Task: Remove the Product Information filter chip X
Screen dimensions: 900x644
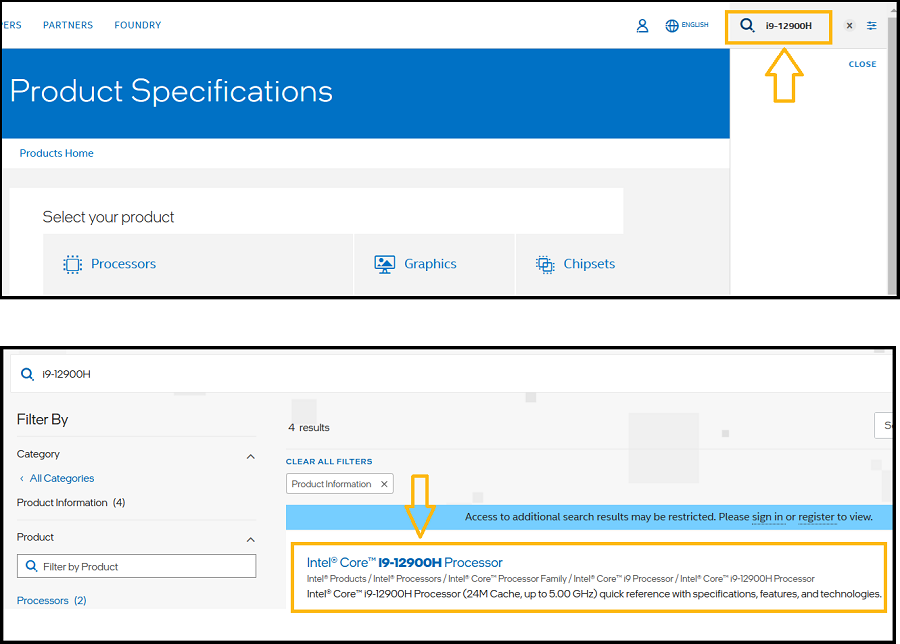Action: click(x=384, y=484)
